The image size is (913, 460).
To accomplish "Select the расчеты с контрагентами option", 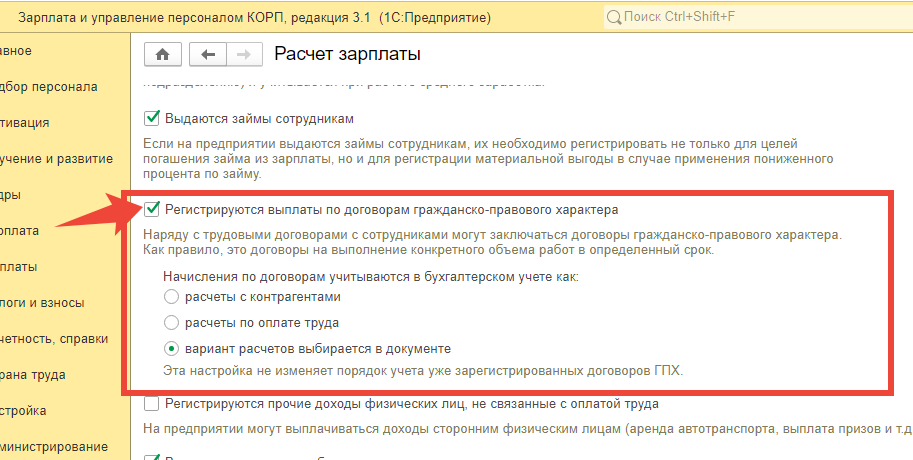I will pyautogui.click(x=171, y=297).
